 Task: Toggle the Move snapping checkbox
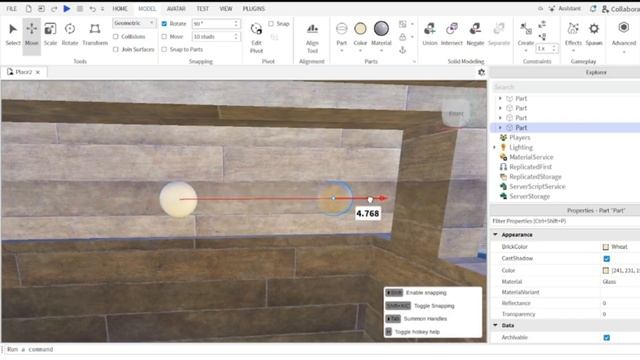[164, 36]
